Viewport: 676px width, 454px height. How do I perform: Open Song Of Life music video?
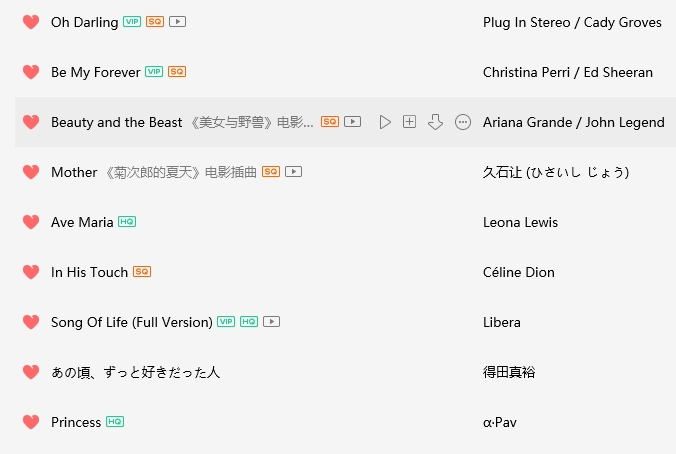[271, 322]
